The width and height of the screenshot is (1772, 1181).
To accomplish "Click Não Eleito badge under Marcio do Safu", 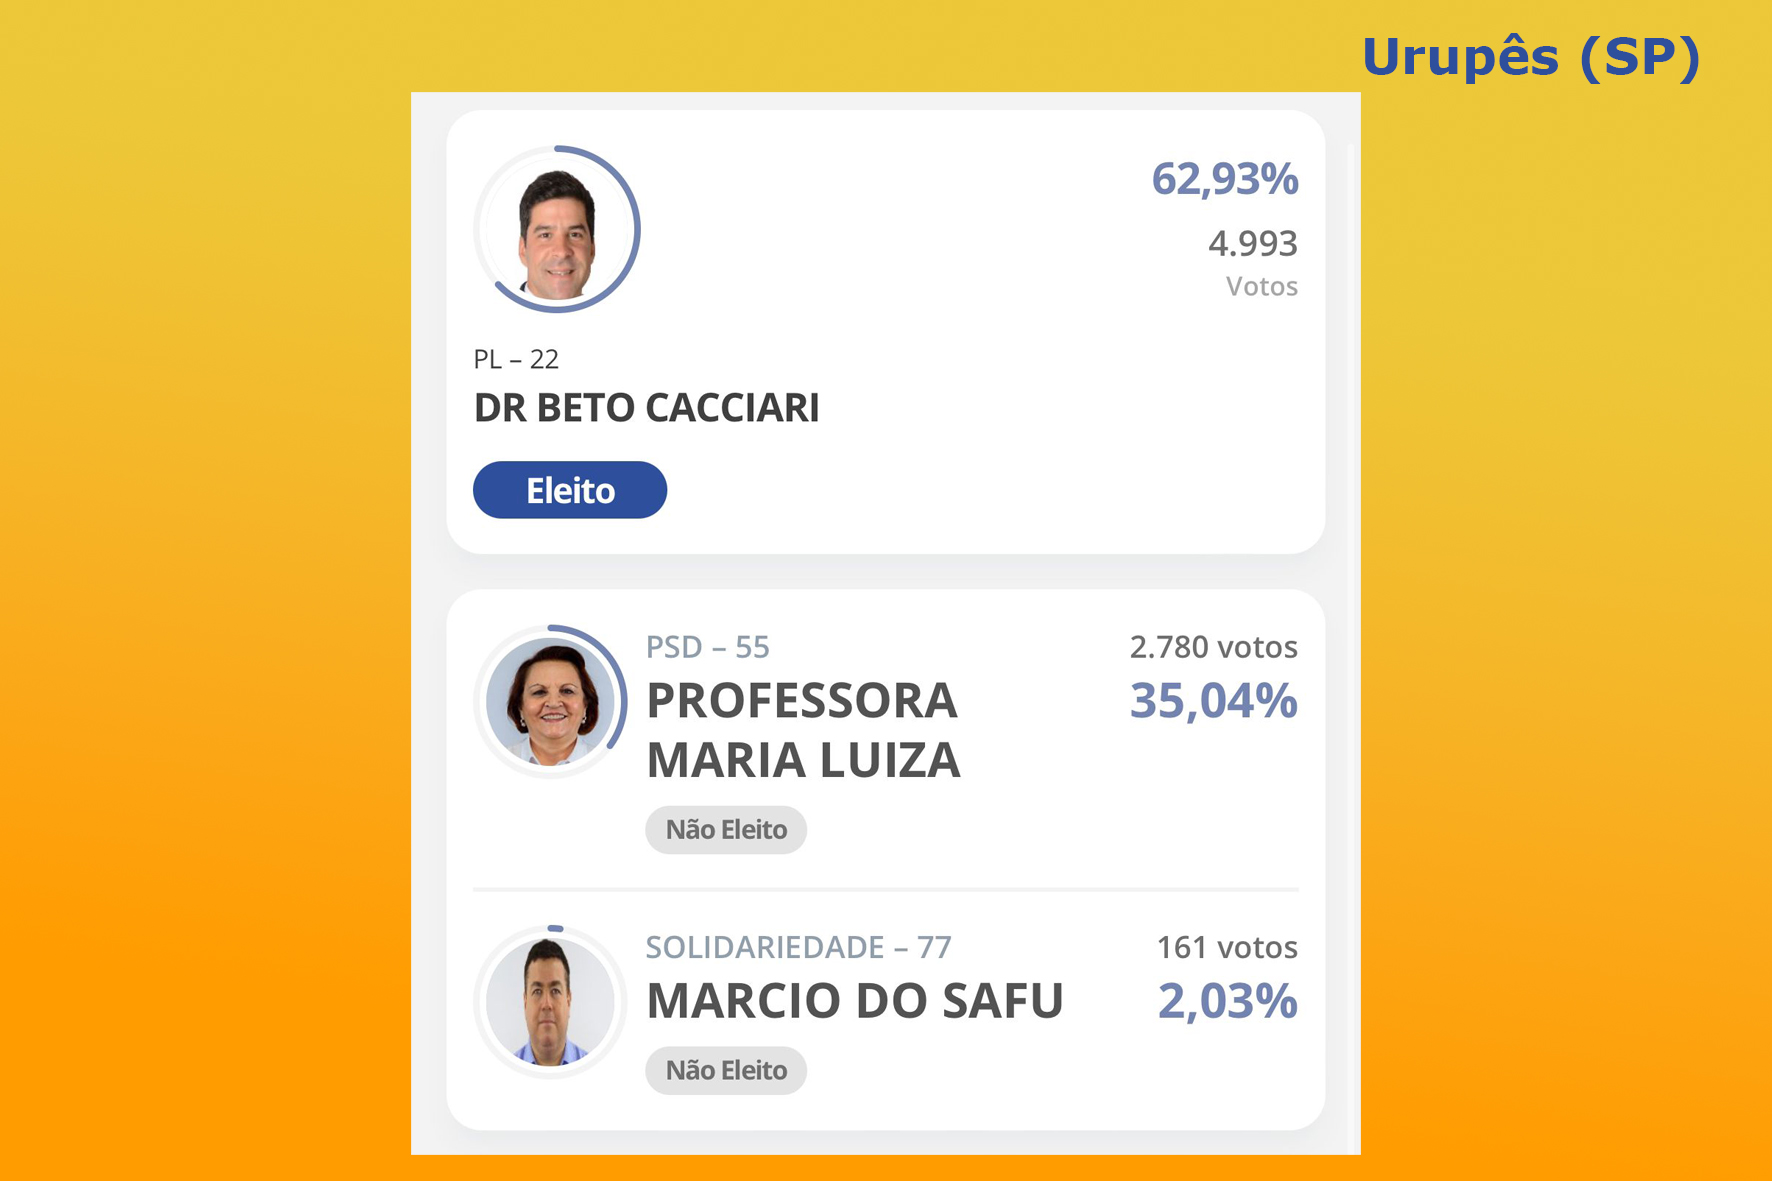I will coord(726,1071).
